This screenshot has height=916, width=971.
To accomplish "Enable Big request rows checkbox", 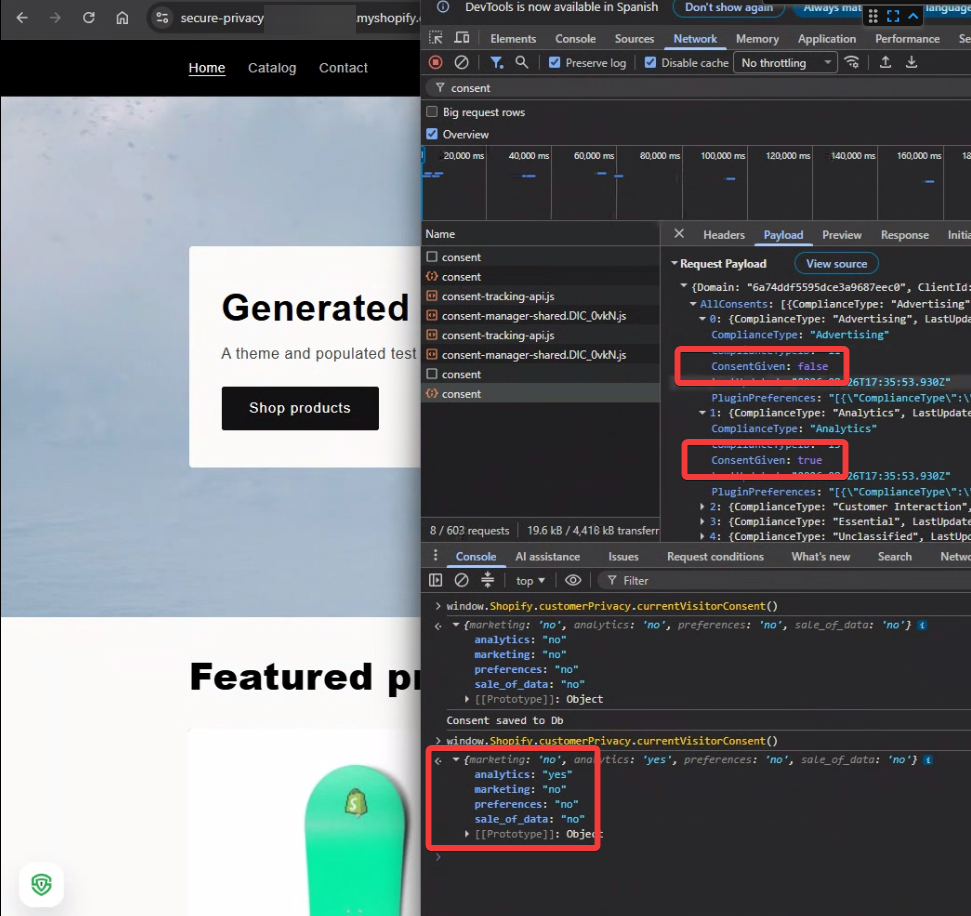I will (432, 111).
